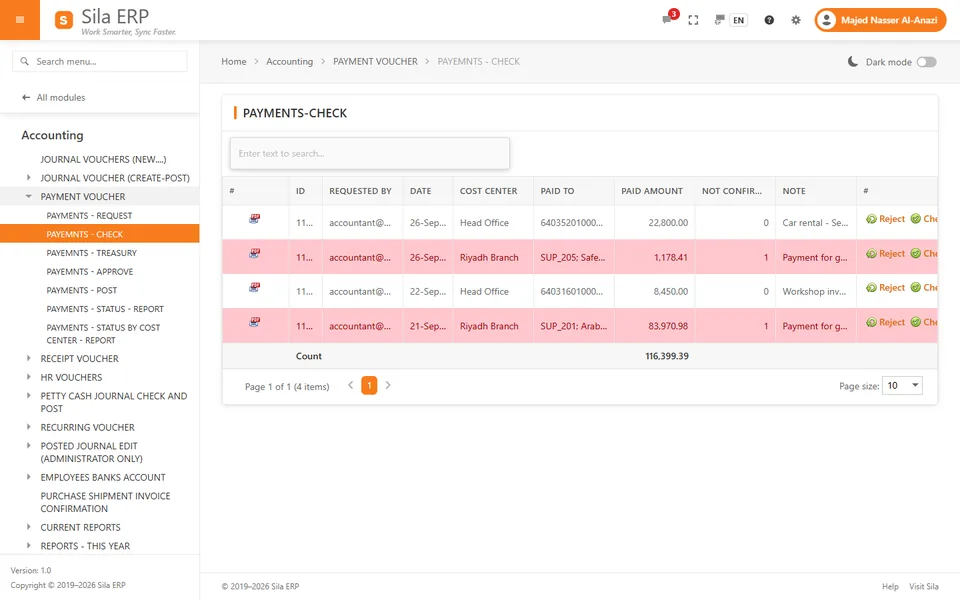Open the Help footer link
Viewport: 960px width, 600px height.
coord(890,587)
